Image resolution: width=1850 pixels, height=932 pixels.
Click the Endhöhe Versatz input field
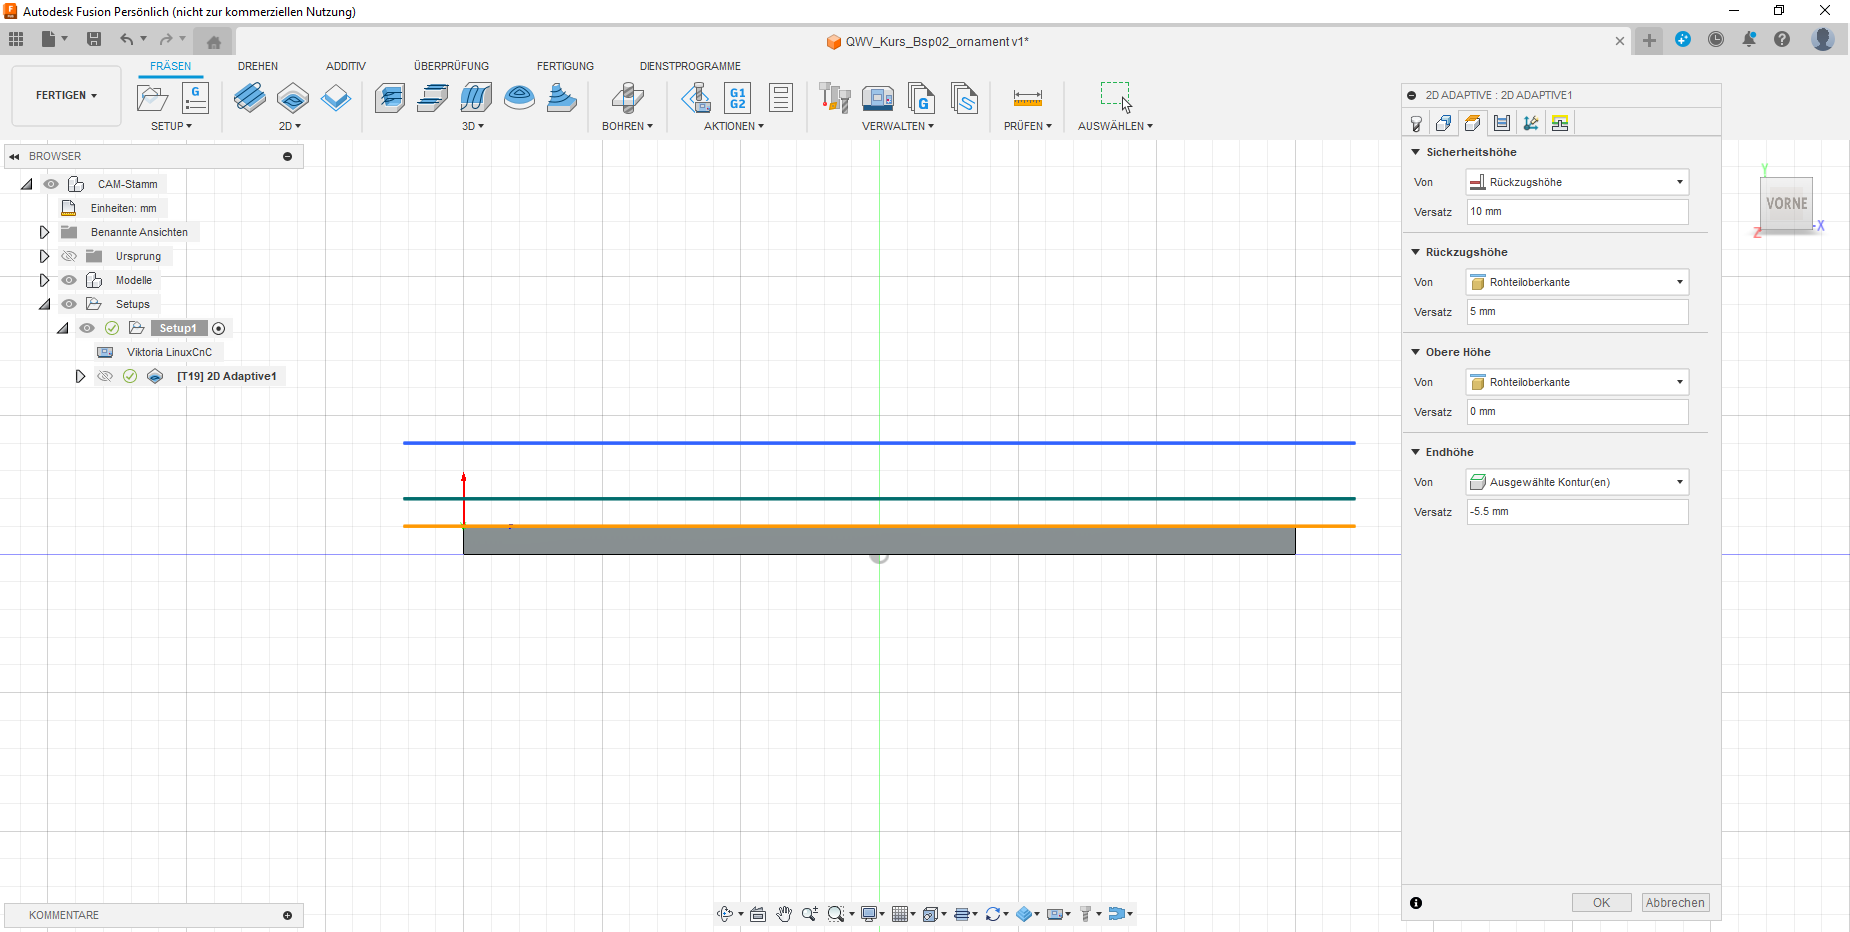tap(1577, 512)
